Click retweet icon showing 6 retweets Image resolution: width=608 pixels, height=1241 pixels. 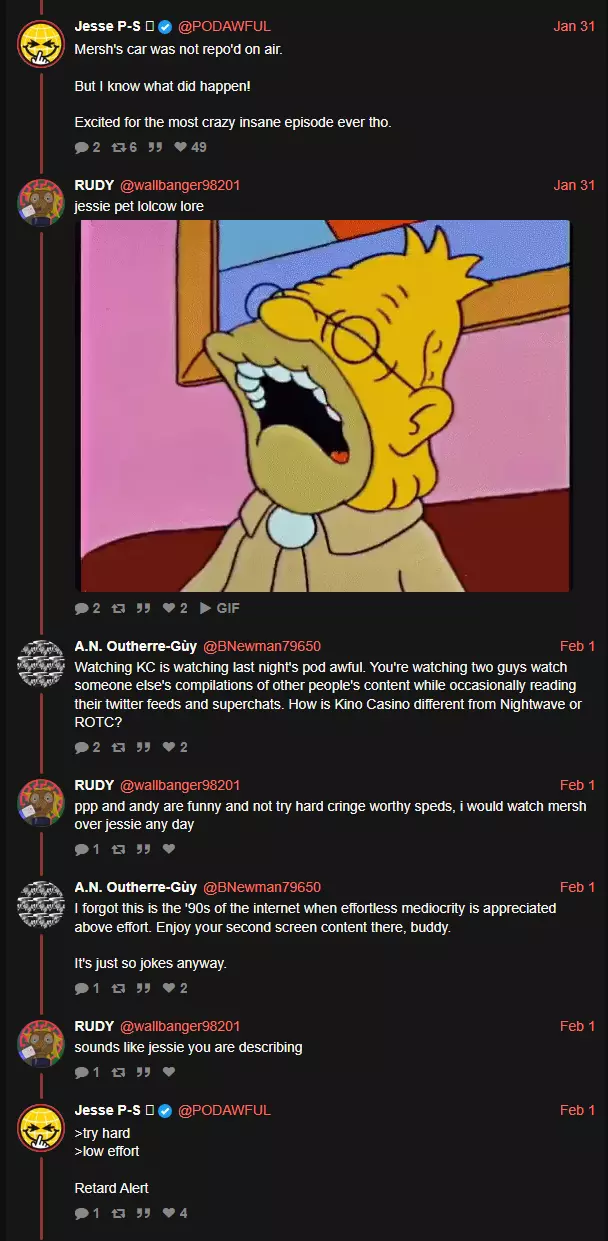click(118, 147)
